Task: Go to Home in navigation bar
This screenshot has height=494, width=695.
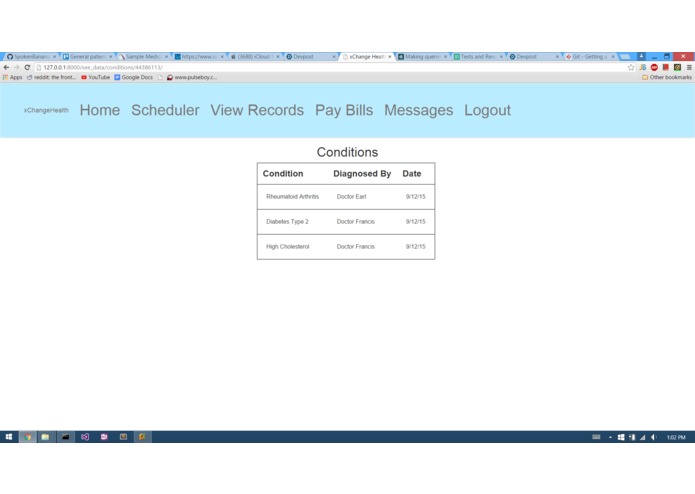Action: pos(100,110)
